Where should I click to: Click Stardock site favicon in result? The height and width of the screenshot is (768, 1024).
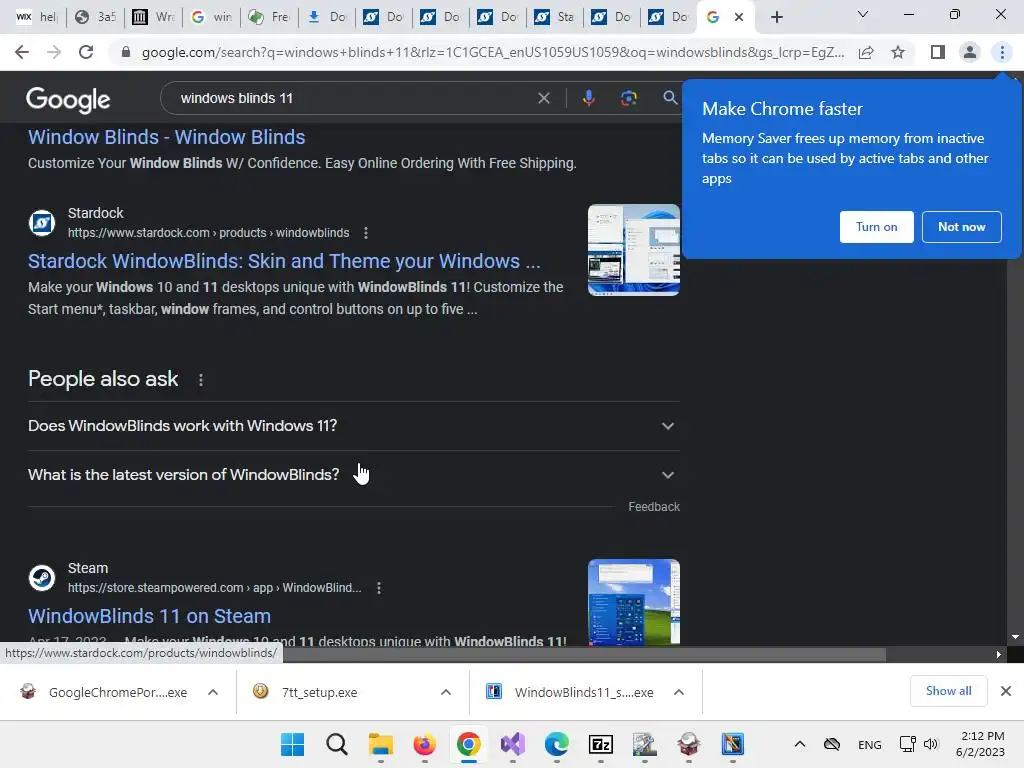click(x=42, y=223)
